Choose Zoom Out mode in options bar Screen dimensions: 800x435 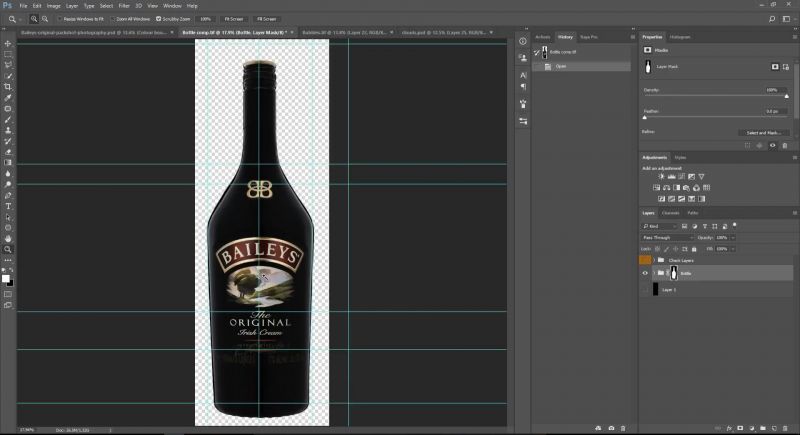[45, 19]
